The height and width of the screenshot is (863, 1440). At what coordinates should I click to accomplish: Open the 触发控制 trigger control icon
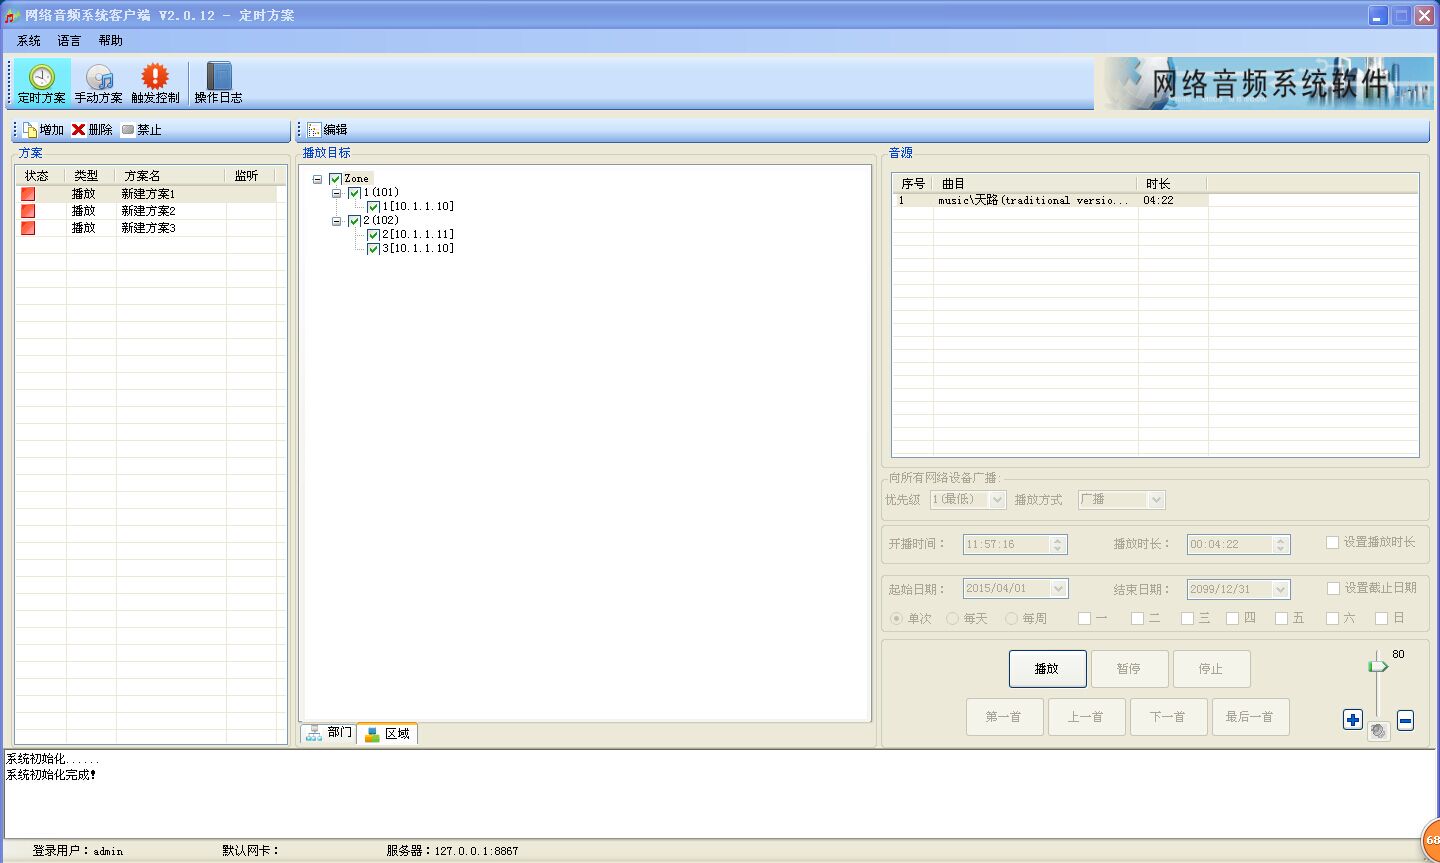click(x=155, y=78)
